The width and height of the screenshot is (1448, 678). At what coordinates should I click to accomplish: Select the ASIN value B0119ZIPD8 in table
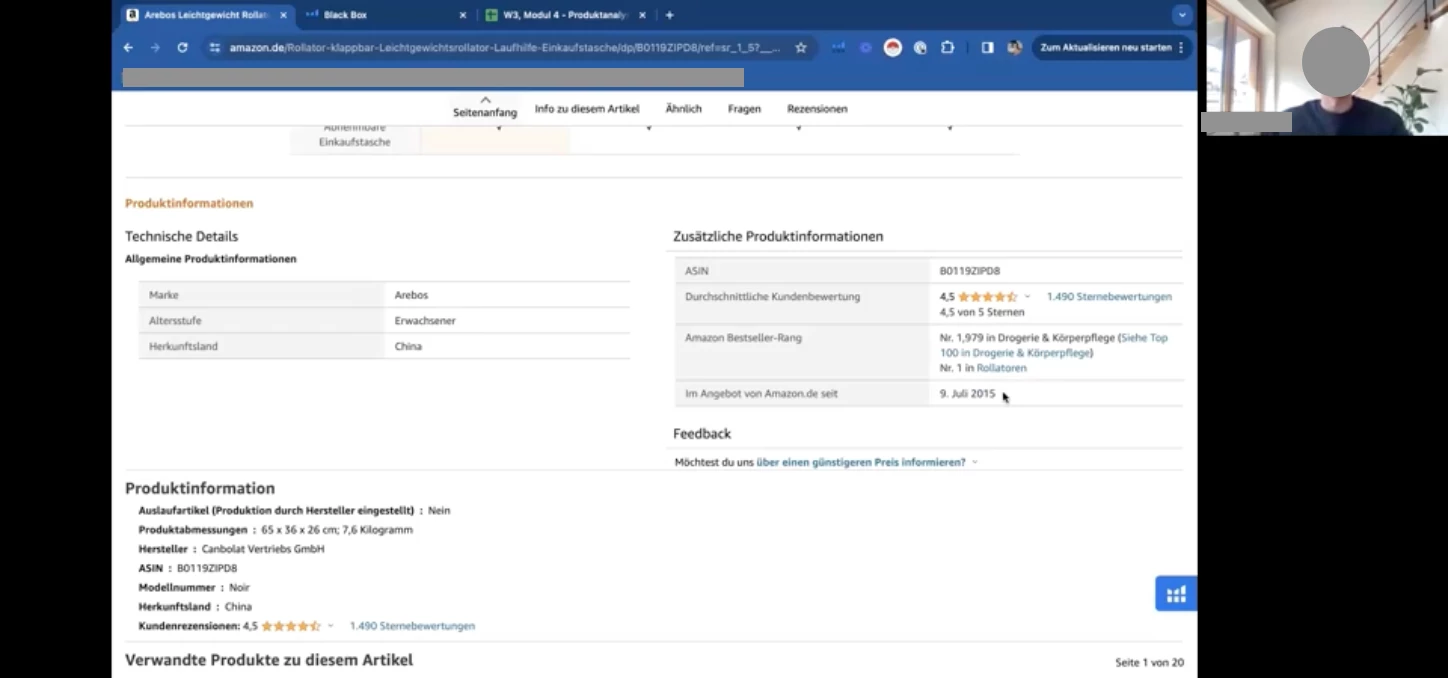[970, 271]
